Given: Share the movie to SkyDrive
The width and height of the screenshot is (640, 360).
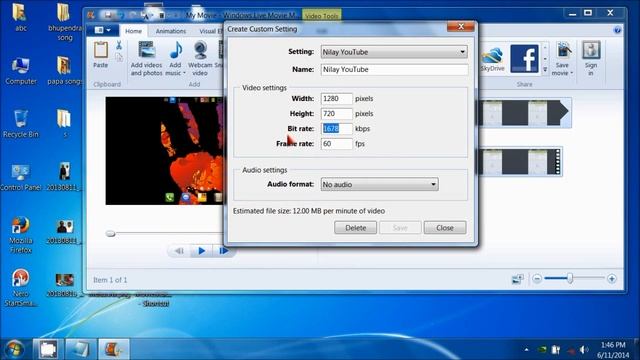Looking at the screenshot, I should [x=492, y=59].
